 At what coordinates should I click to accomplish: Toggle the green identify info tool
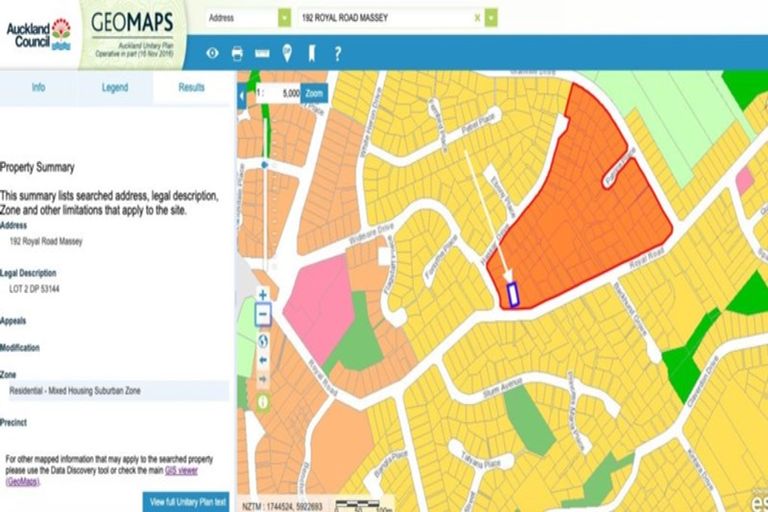click(263, 402)
